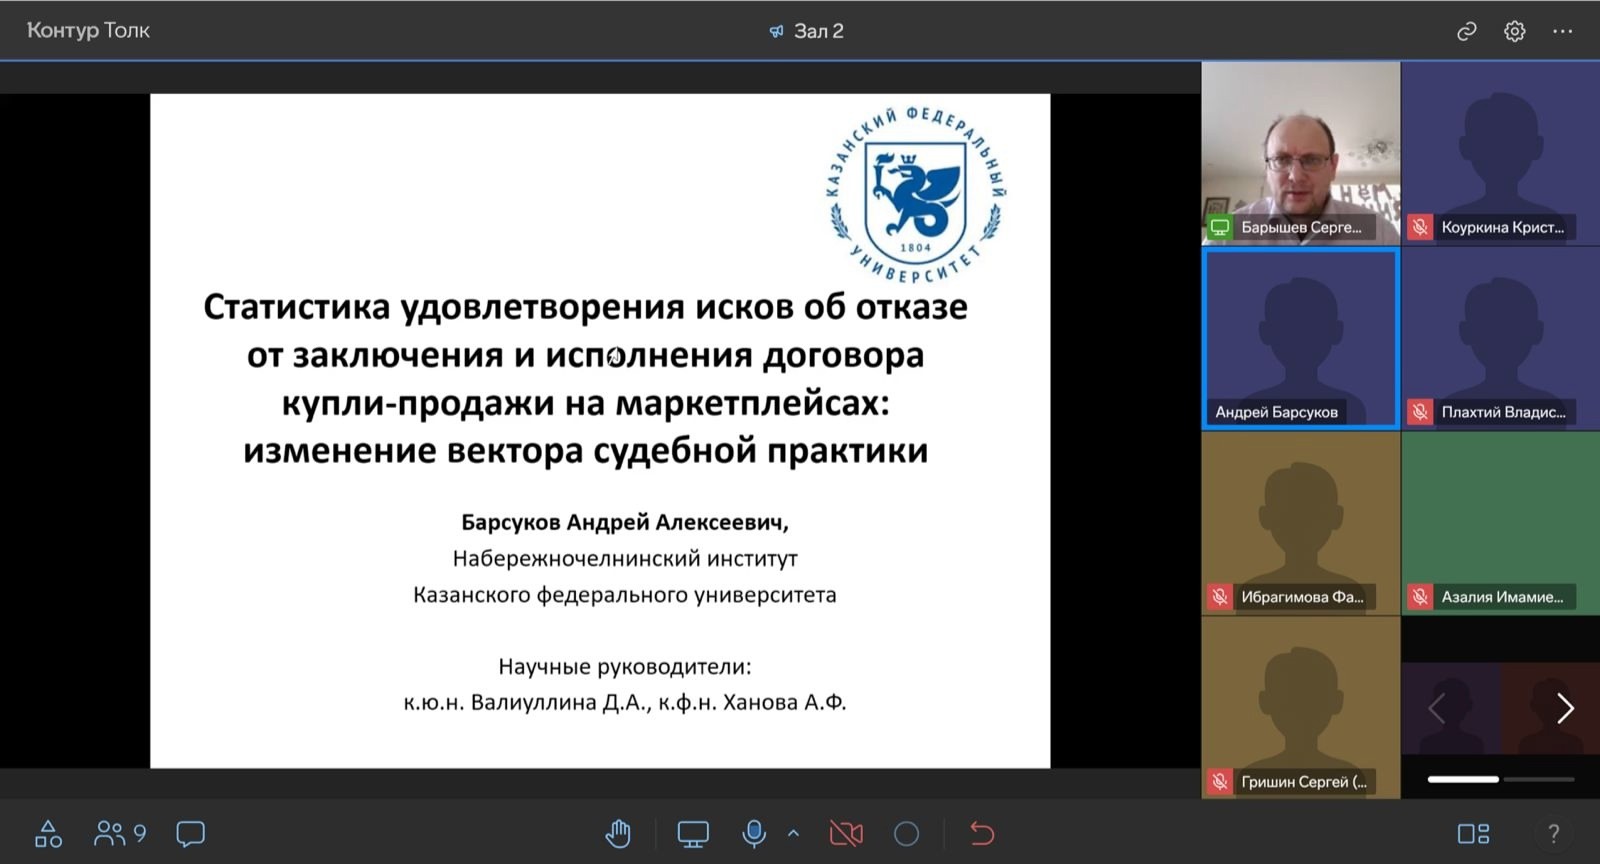Leave the meeting with the red arrow
Viewport: 1600px width, 864px height.
pos(982,833)
